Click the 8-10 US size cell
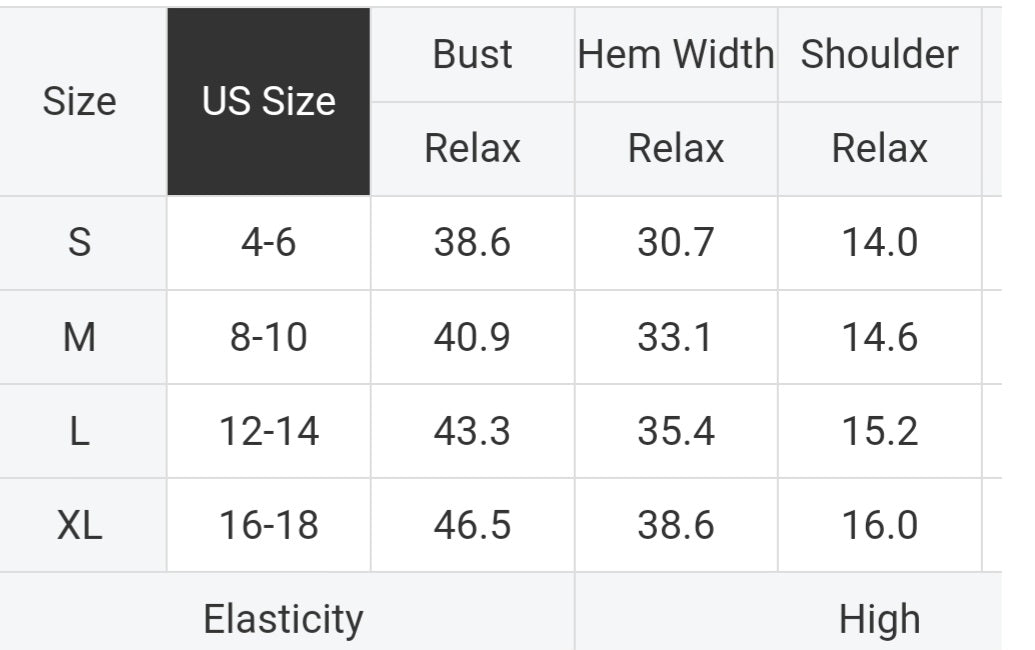The image size is (1035, 650). (268, 337)
